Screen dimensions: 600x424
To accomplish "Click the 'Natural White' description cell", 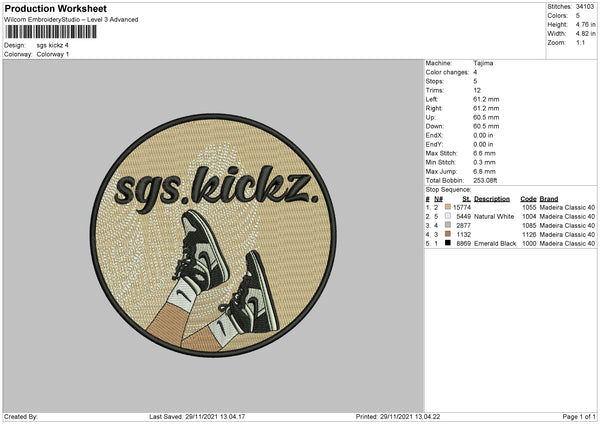I will click(494, 217).
